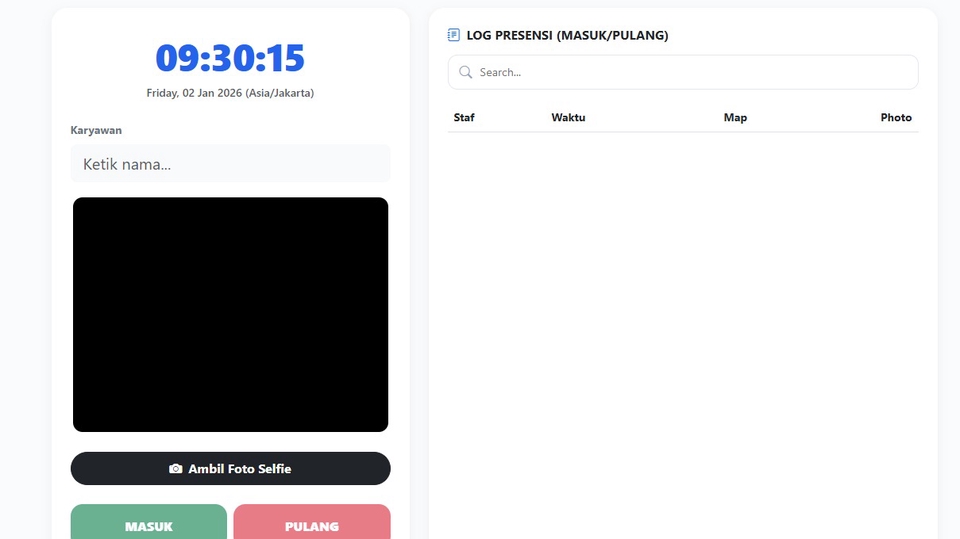Click the black camera preview area
960x539 pixels.
(x=230, y=314)
